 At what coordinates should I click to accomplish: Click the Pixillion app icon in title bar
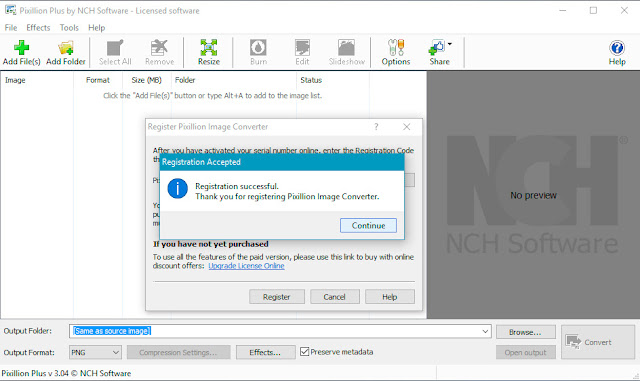pos(10,10)
